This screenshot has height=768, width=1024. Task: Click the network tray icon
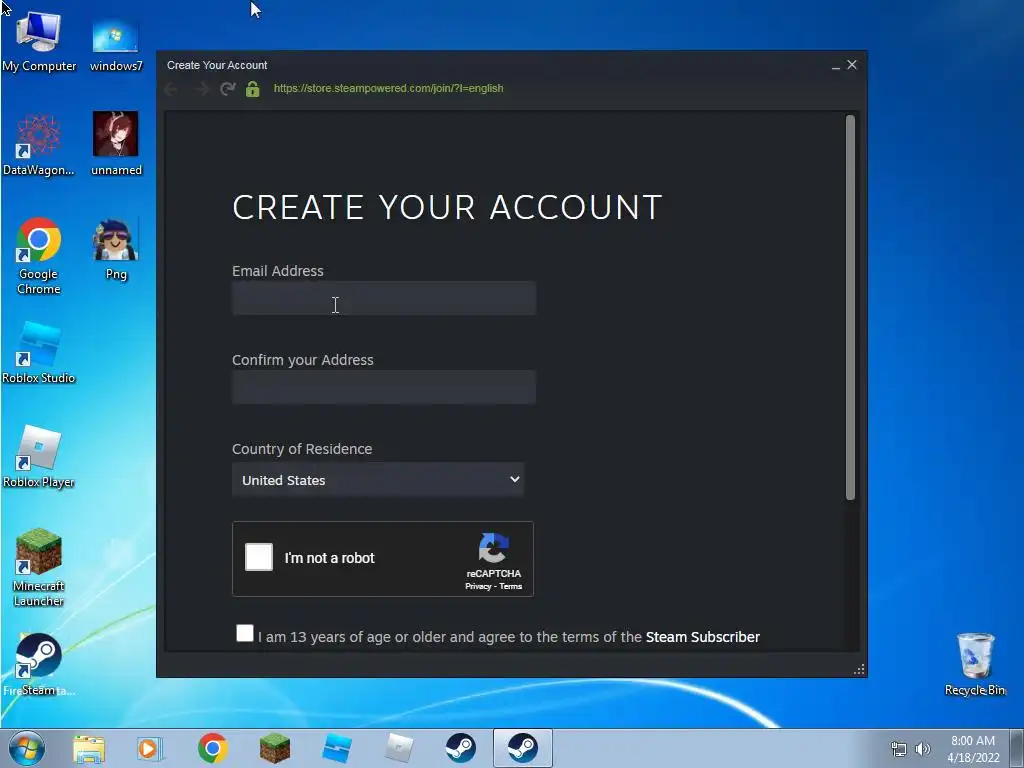point(899,750)
